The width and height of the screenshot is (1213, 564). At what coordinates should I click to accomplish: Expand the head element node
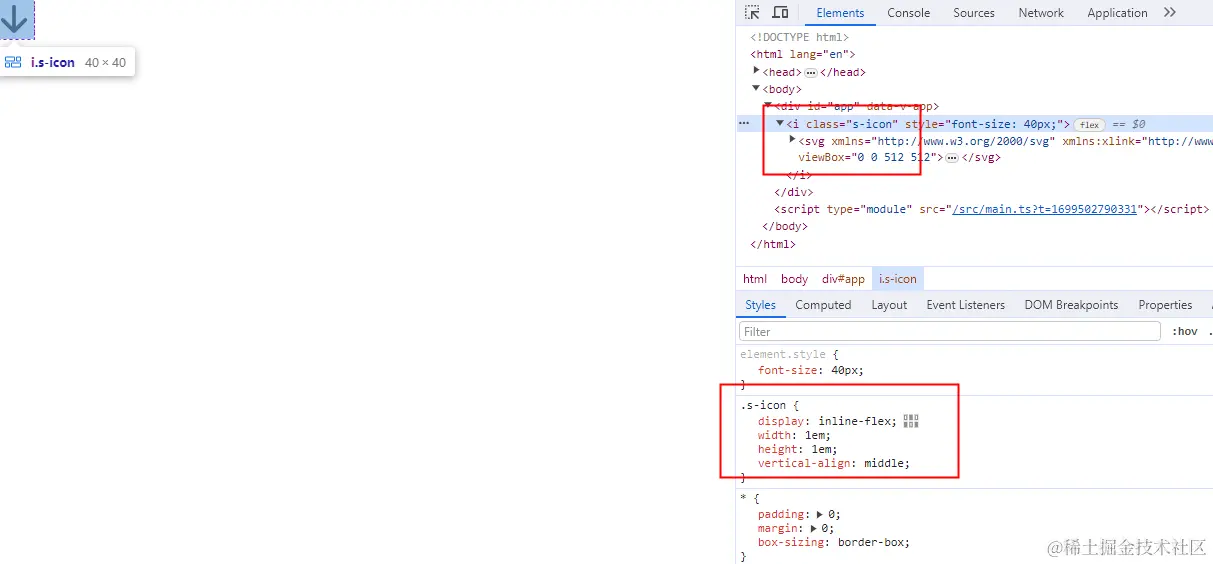tap(757, 71)
